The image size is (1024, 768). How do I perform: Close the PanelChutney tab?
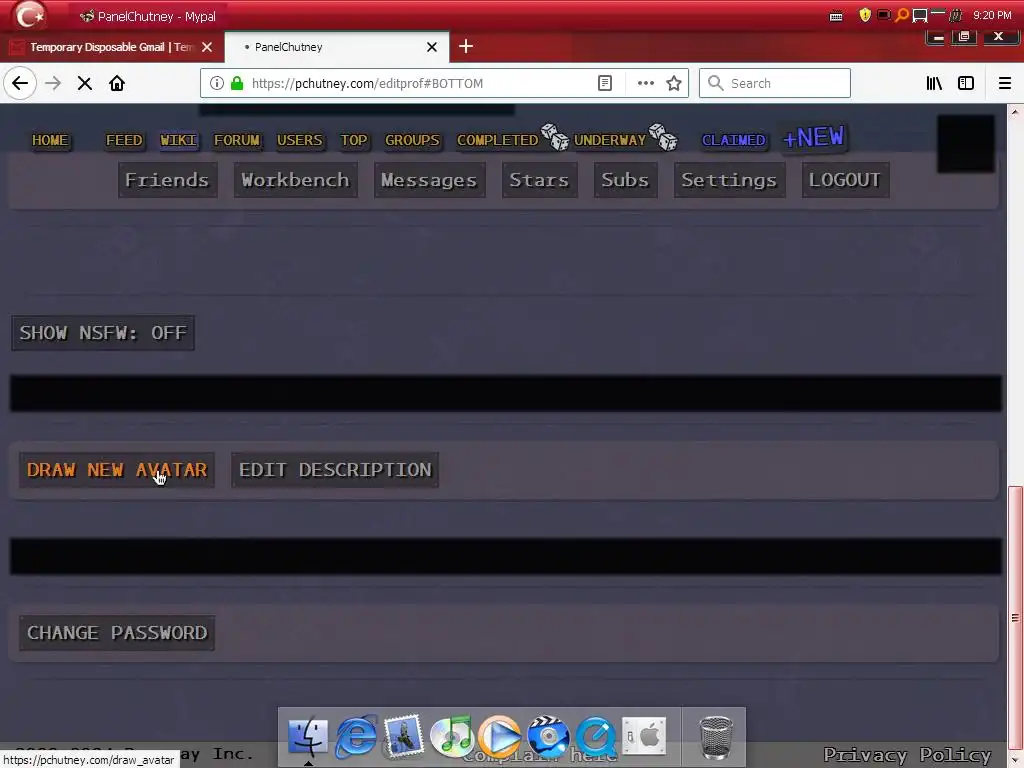432,47
